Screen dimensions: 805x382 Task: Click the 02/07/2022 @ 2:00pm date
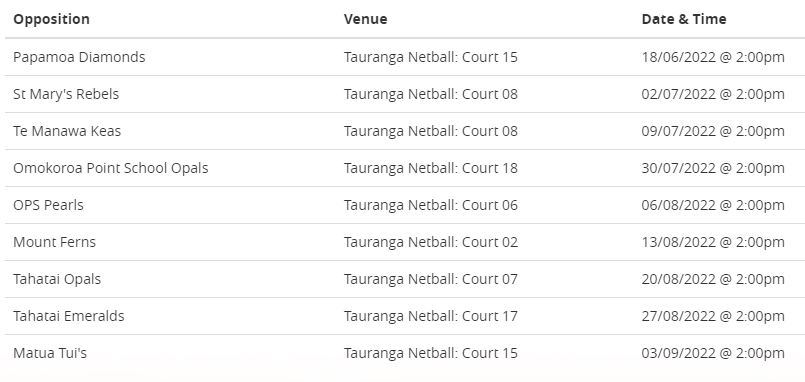[x=713, y=94]
